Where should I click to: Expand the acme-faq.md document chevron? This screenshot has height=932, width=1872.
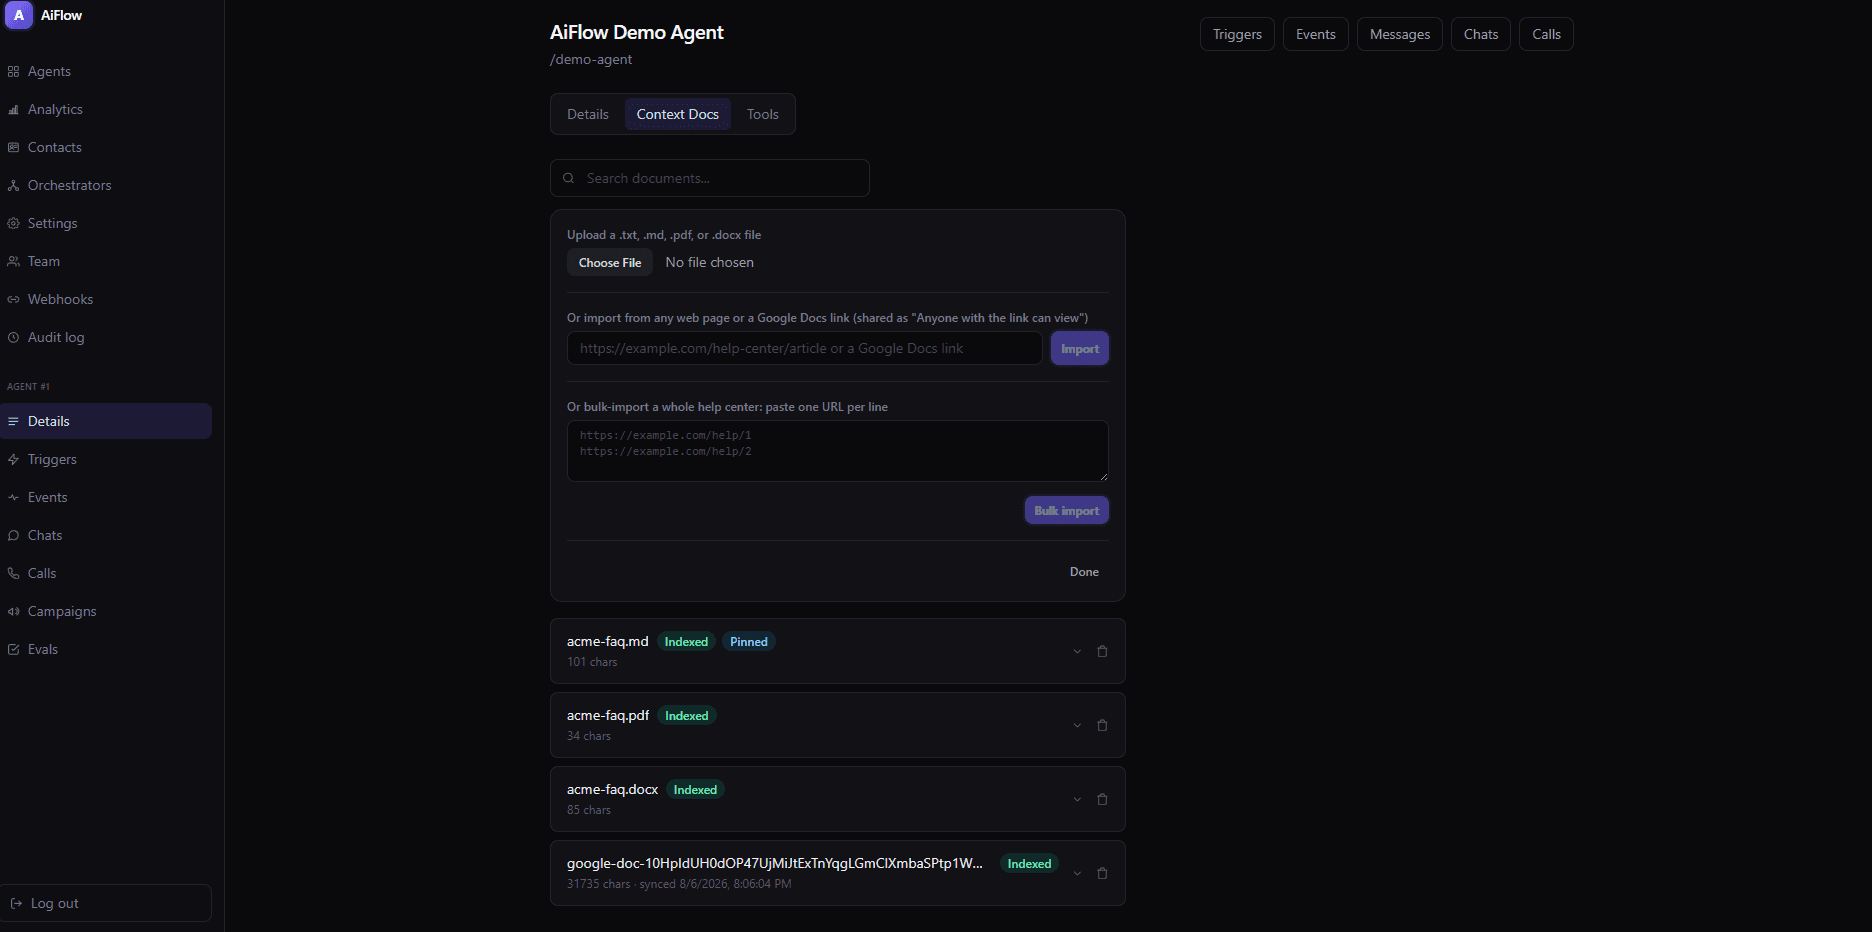point(1077,651)
